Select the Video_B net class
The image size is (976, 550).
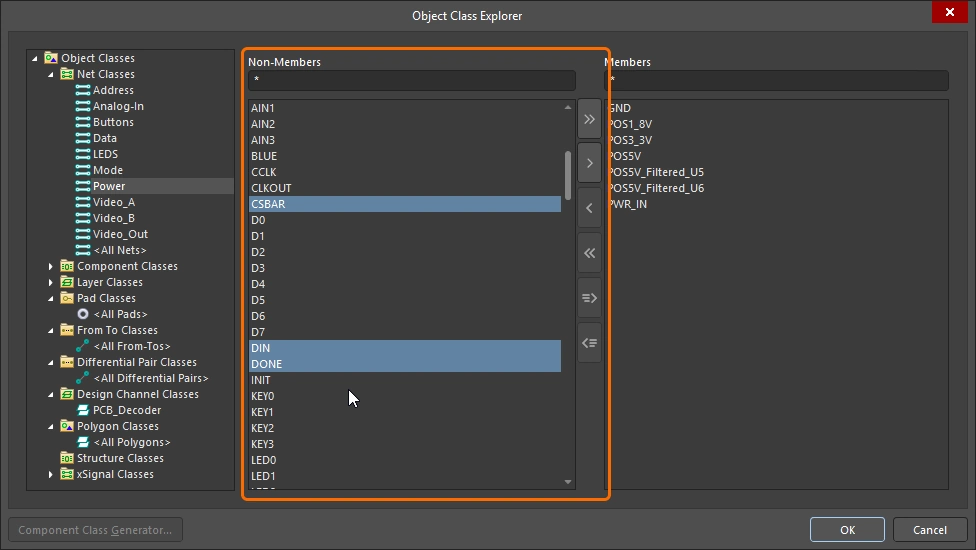pos(114,218)
